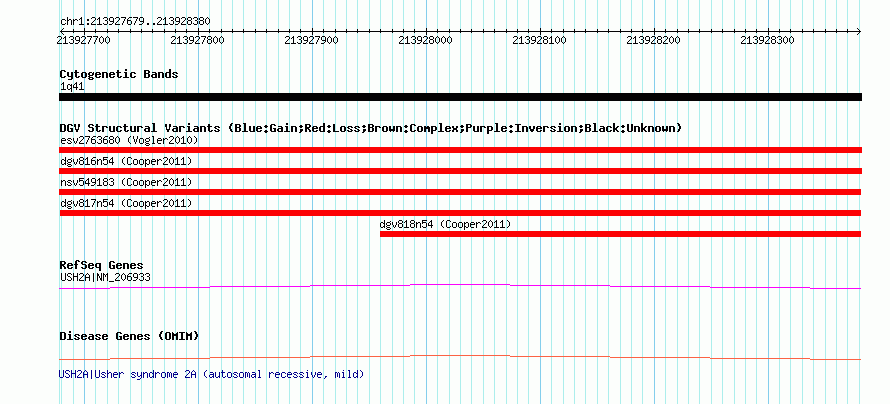Click the RefSeq Genes track title
Screen dimensions: 890x404
[102, 265]
